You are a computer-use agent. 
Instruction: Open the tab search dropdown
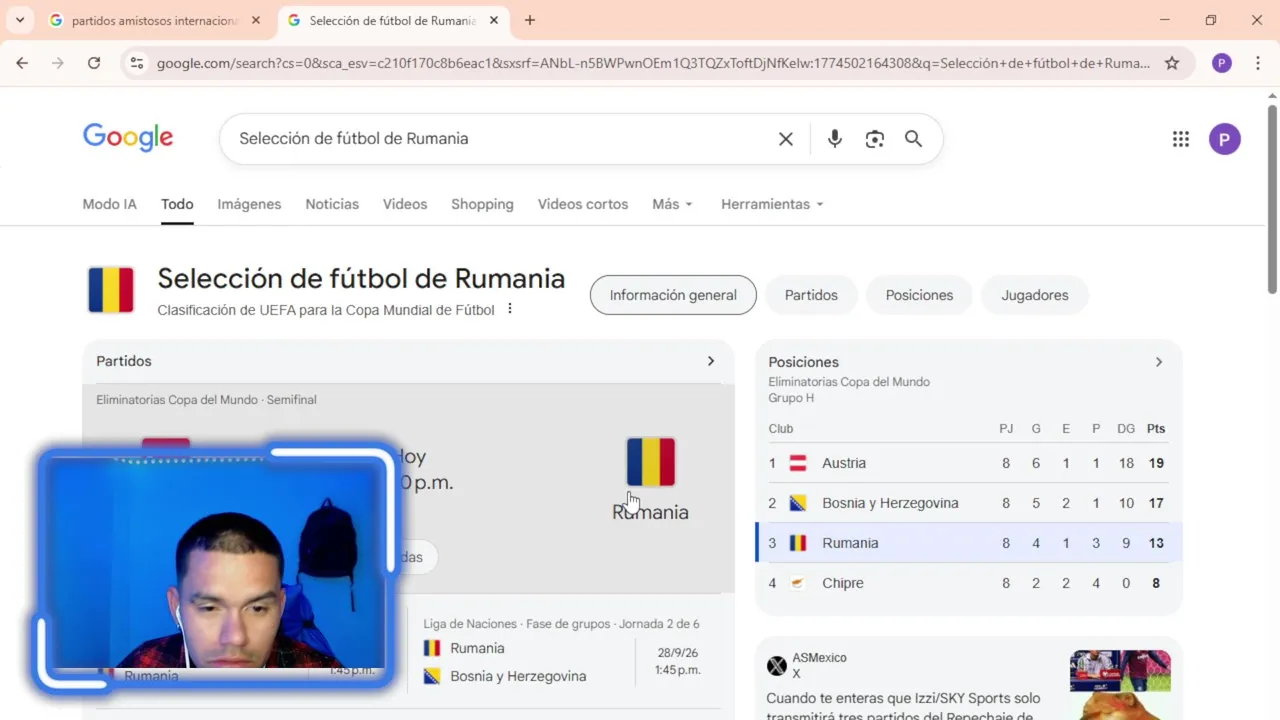tap(19, 20)
